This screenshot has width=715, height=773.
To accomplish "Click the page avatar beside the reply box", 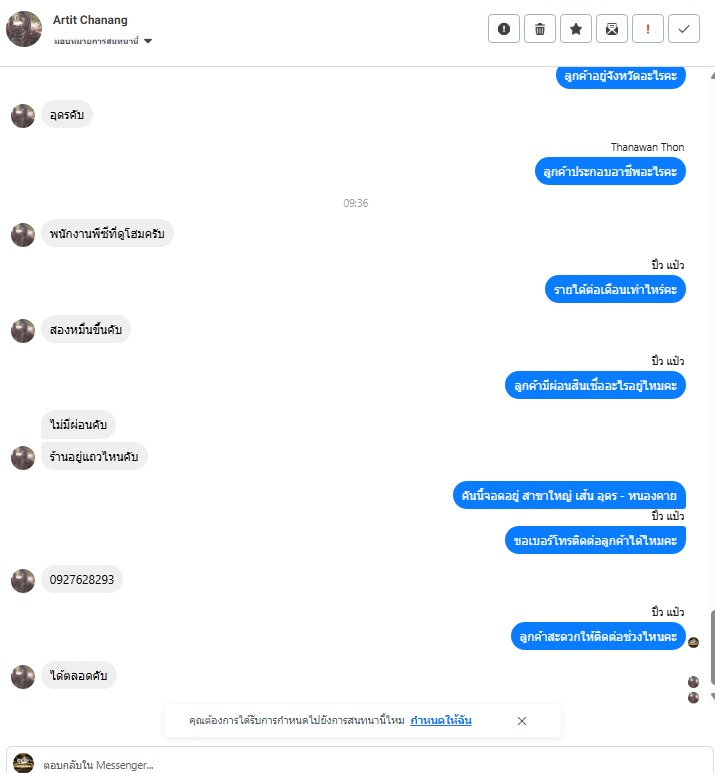I will [x=23, y=763].
